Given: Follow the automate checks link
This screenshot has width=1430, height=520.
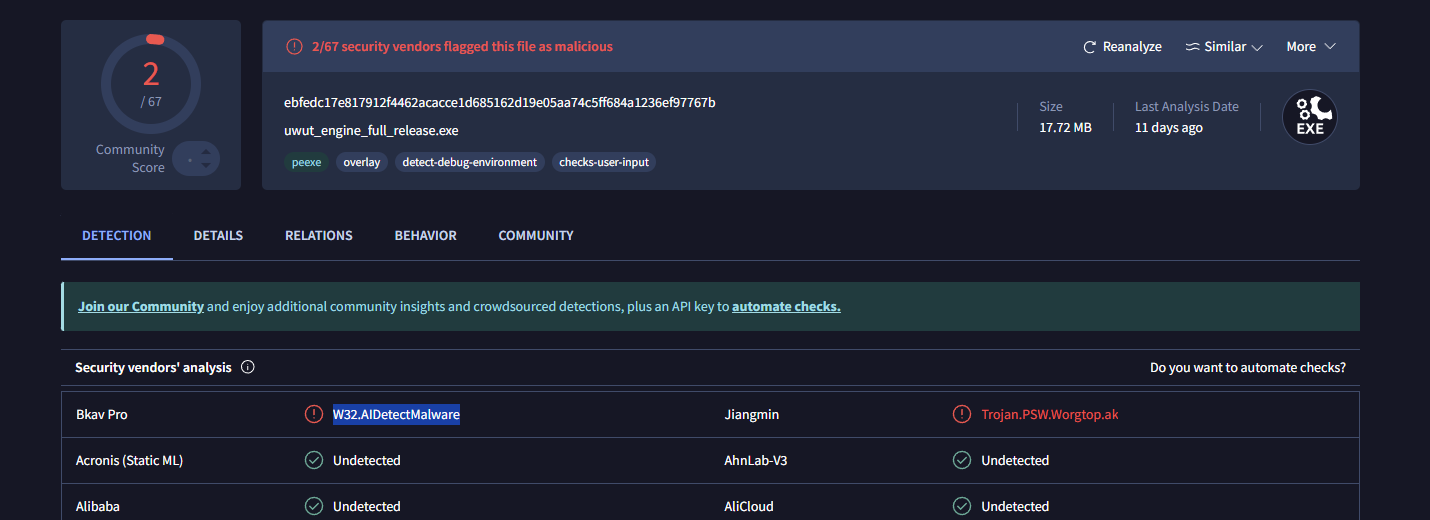Looking at the screenshot, I should (x=786, y=307).
